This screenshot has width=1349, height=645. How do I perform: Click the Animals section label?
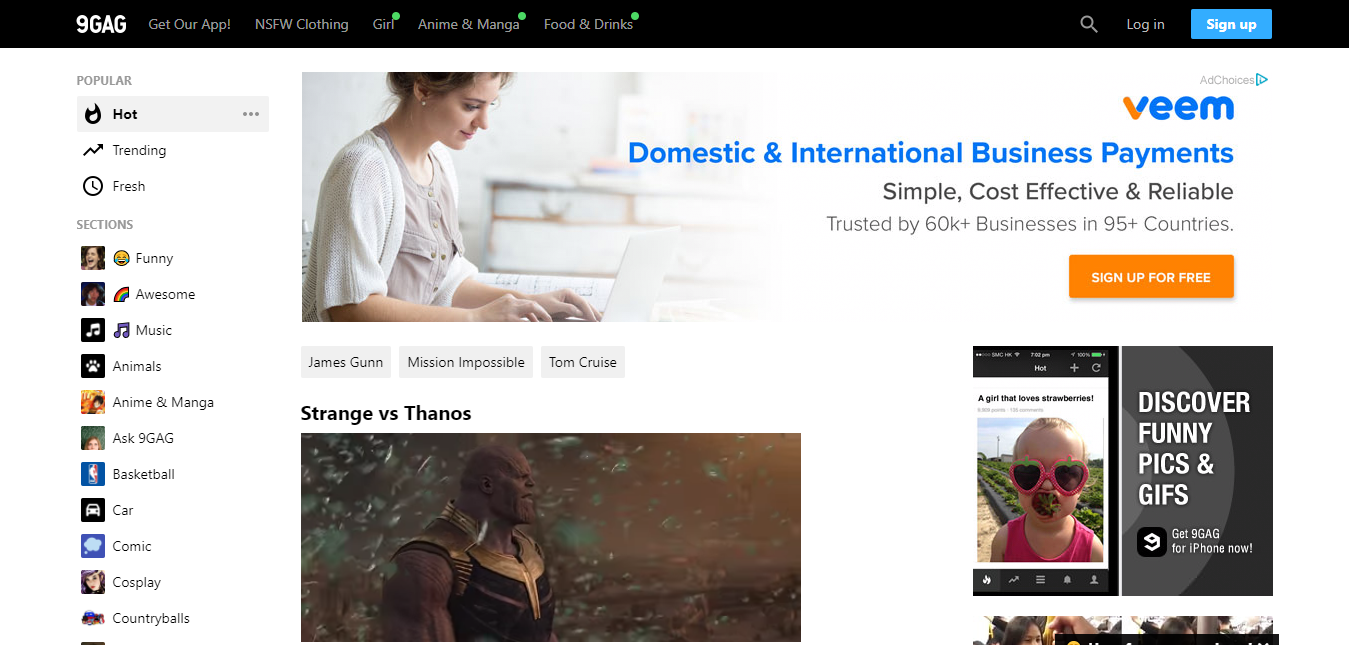click(137, 366)
